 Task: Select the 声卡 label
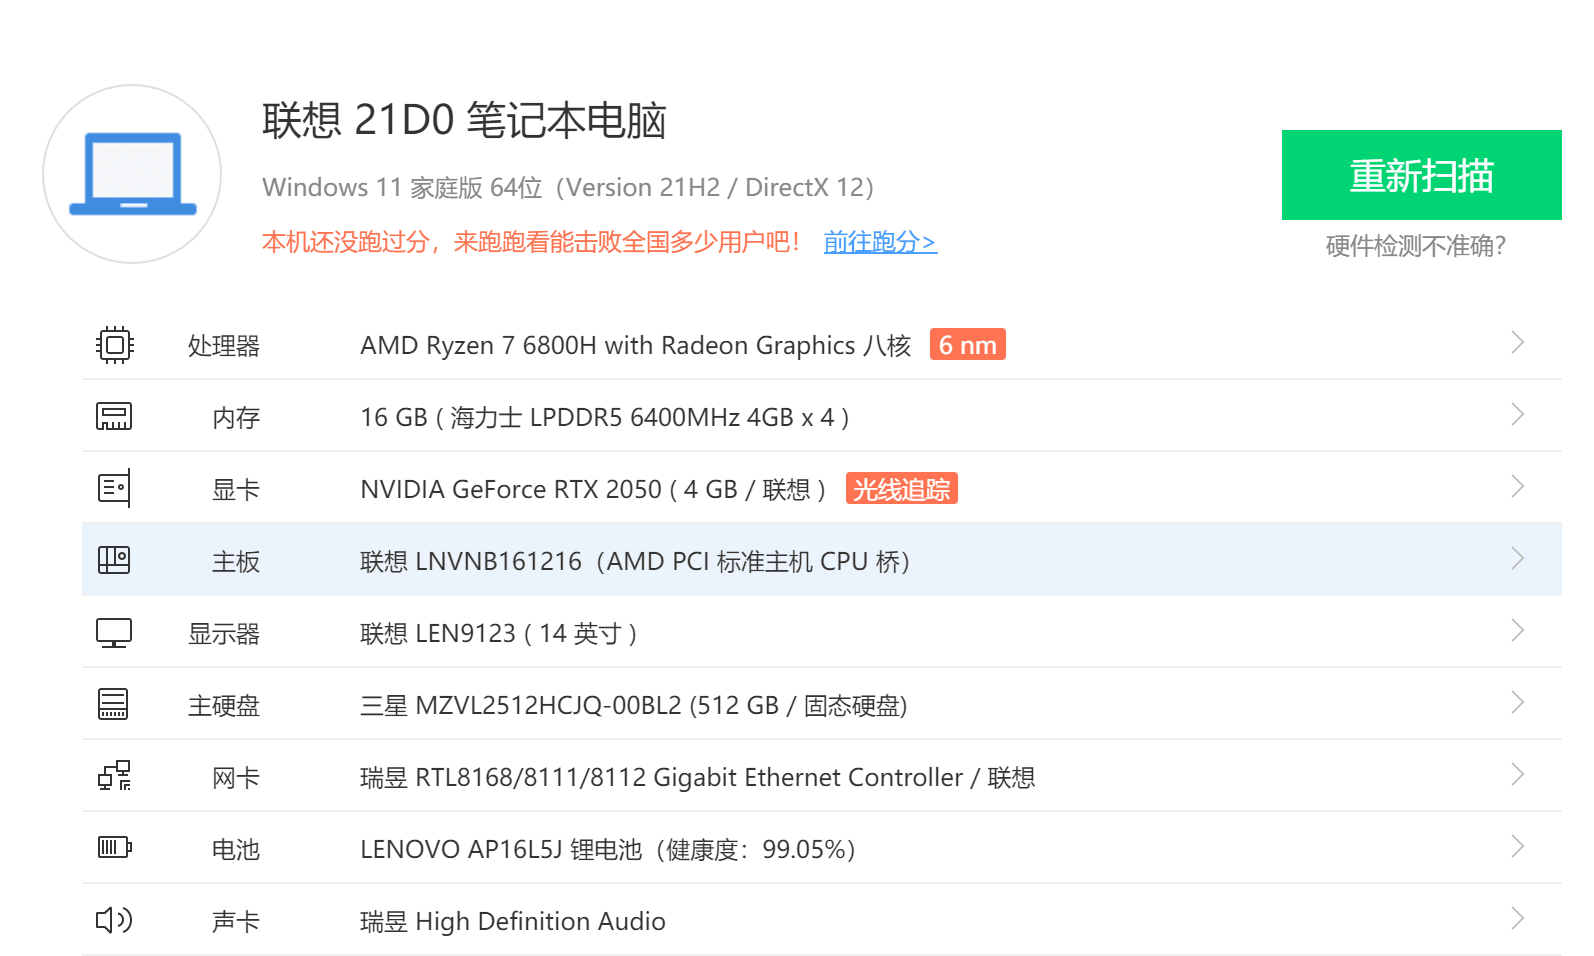click(236, 922)
